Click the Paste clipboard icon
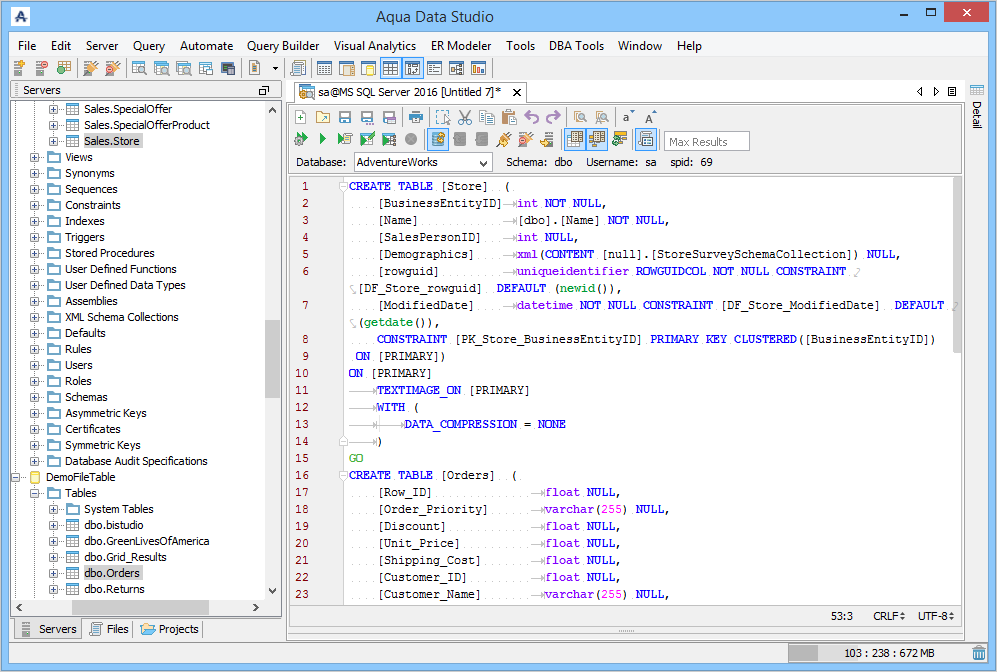This screenshot has height=672, width=997. click(x=509, y=117)
